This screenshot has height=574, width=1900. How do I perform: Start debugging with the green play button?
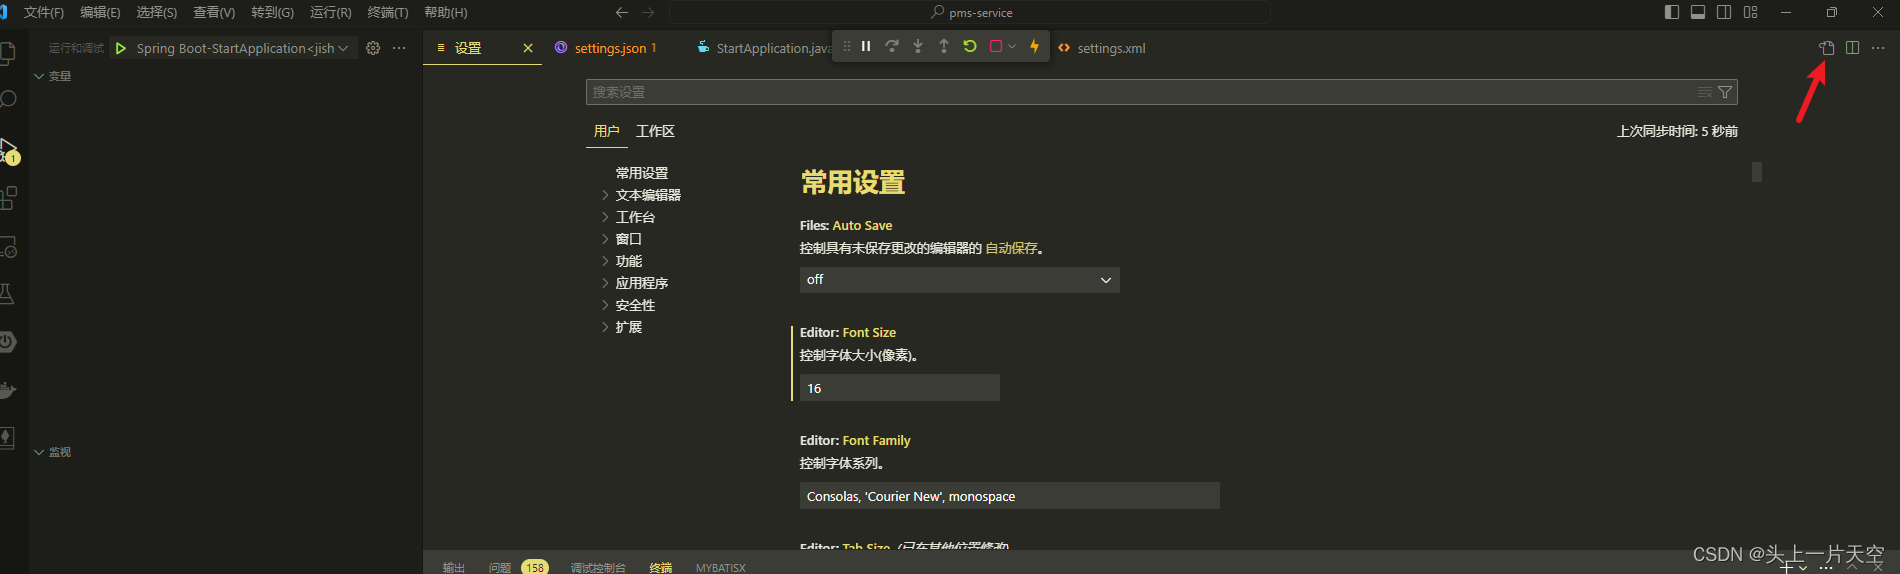(121, 48)
